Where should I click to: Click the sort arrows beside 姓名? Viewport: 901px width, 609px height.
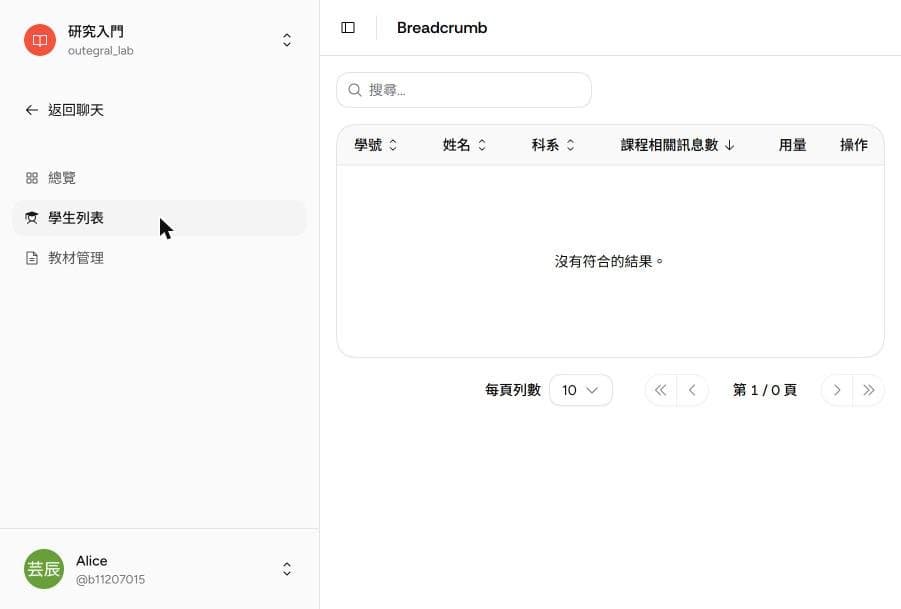[482, 145]
